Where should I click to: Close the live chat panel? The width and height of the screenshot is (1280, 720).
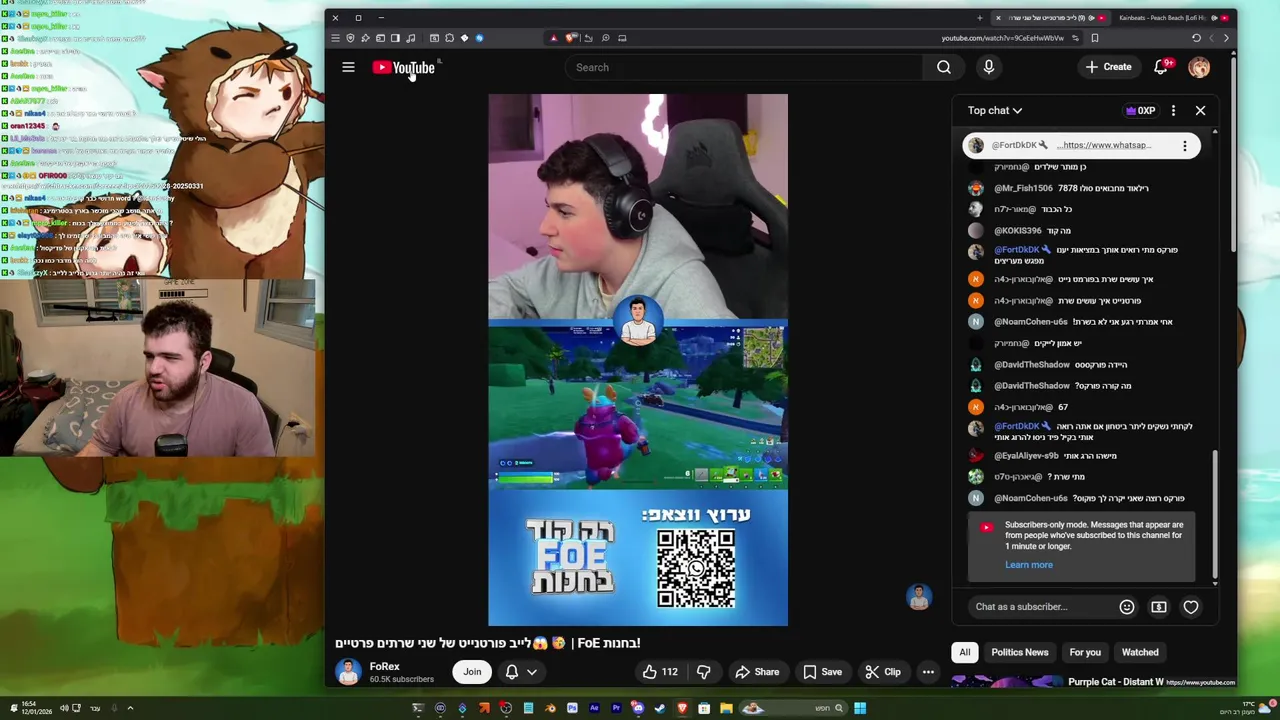[1200, 110]
